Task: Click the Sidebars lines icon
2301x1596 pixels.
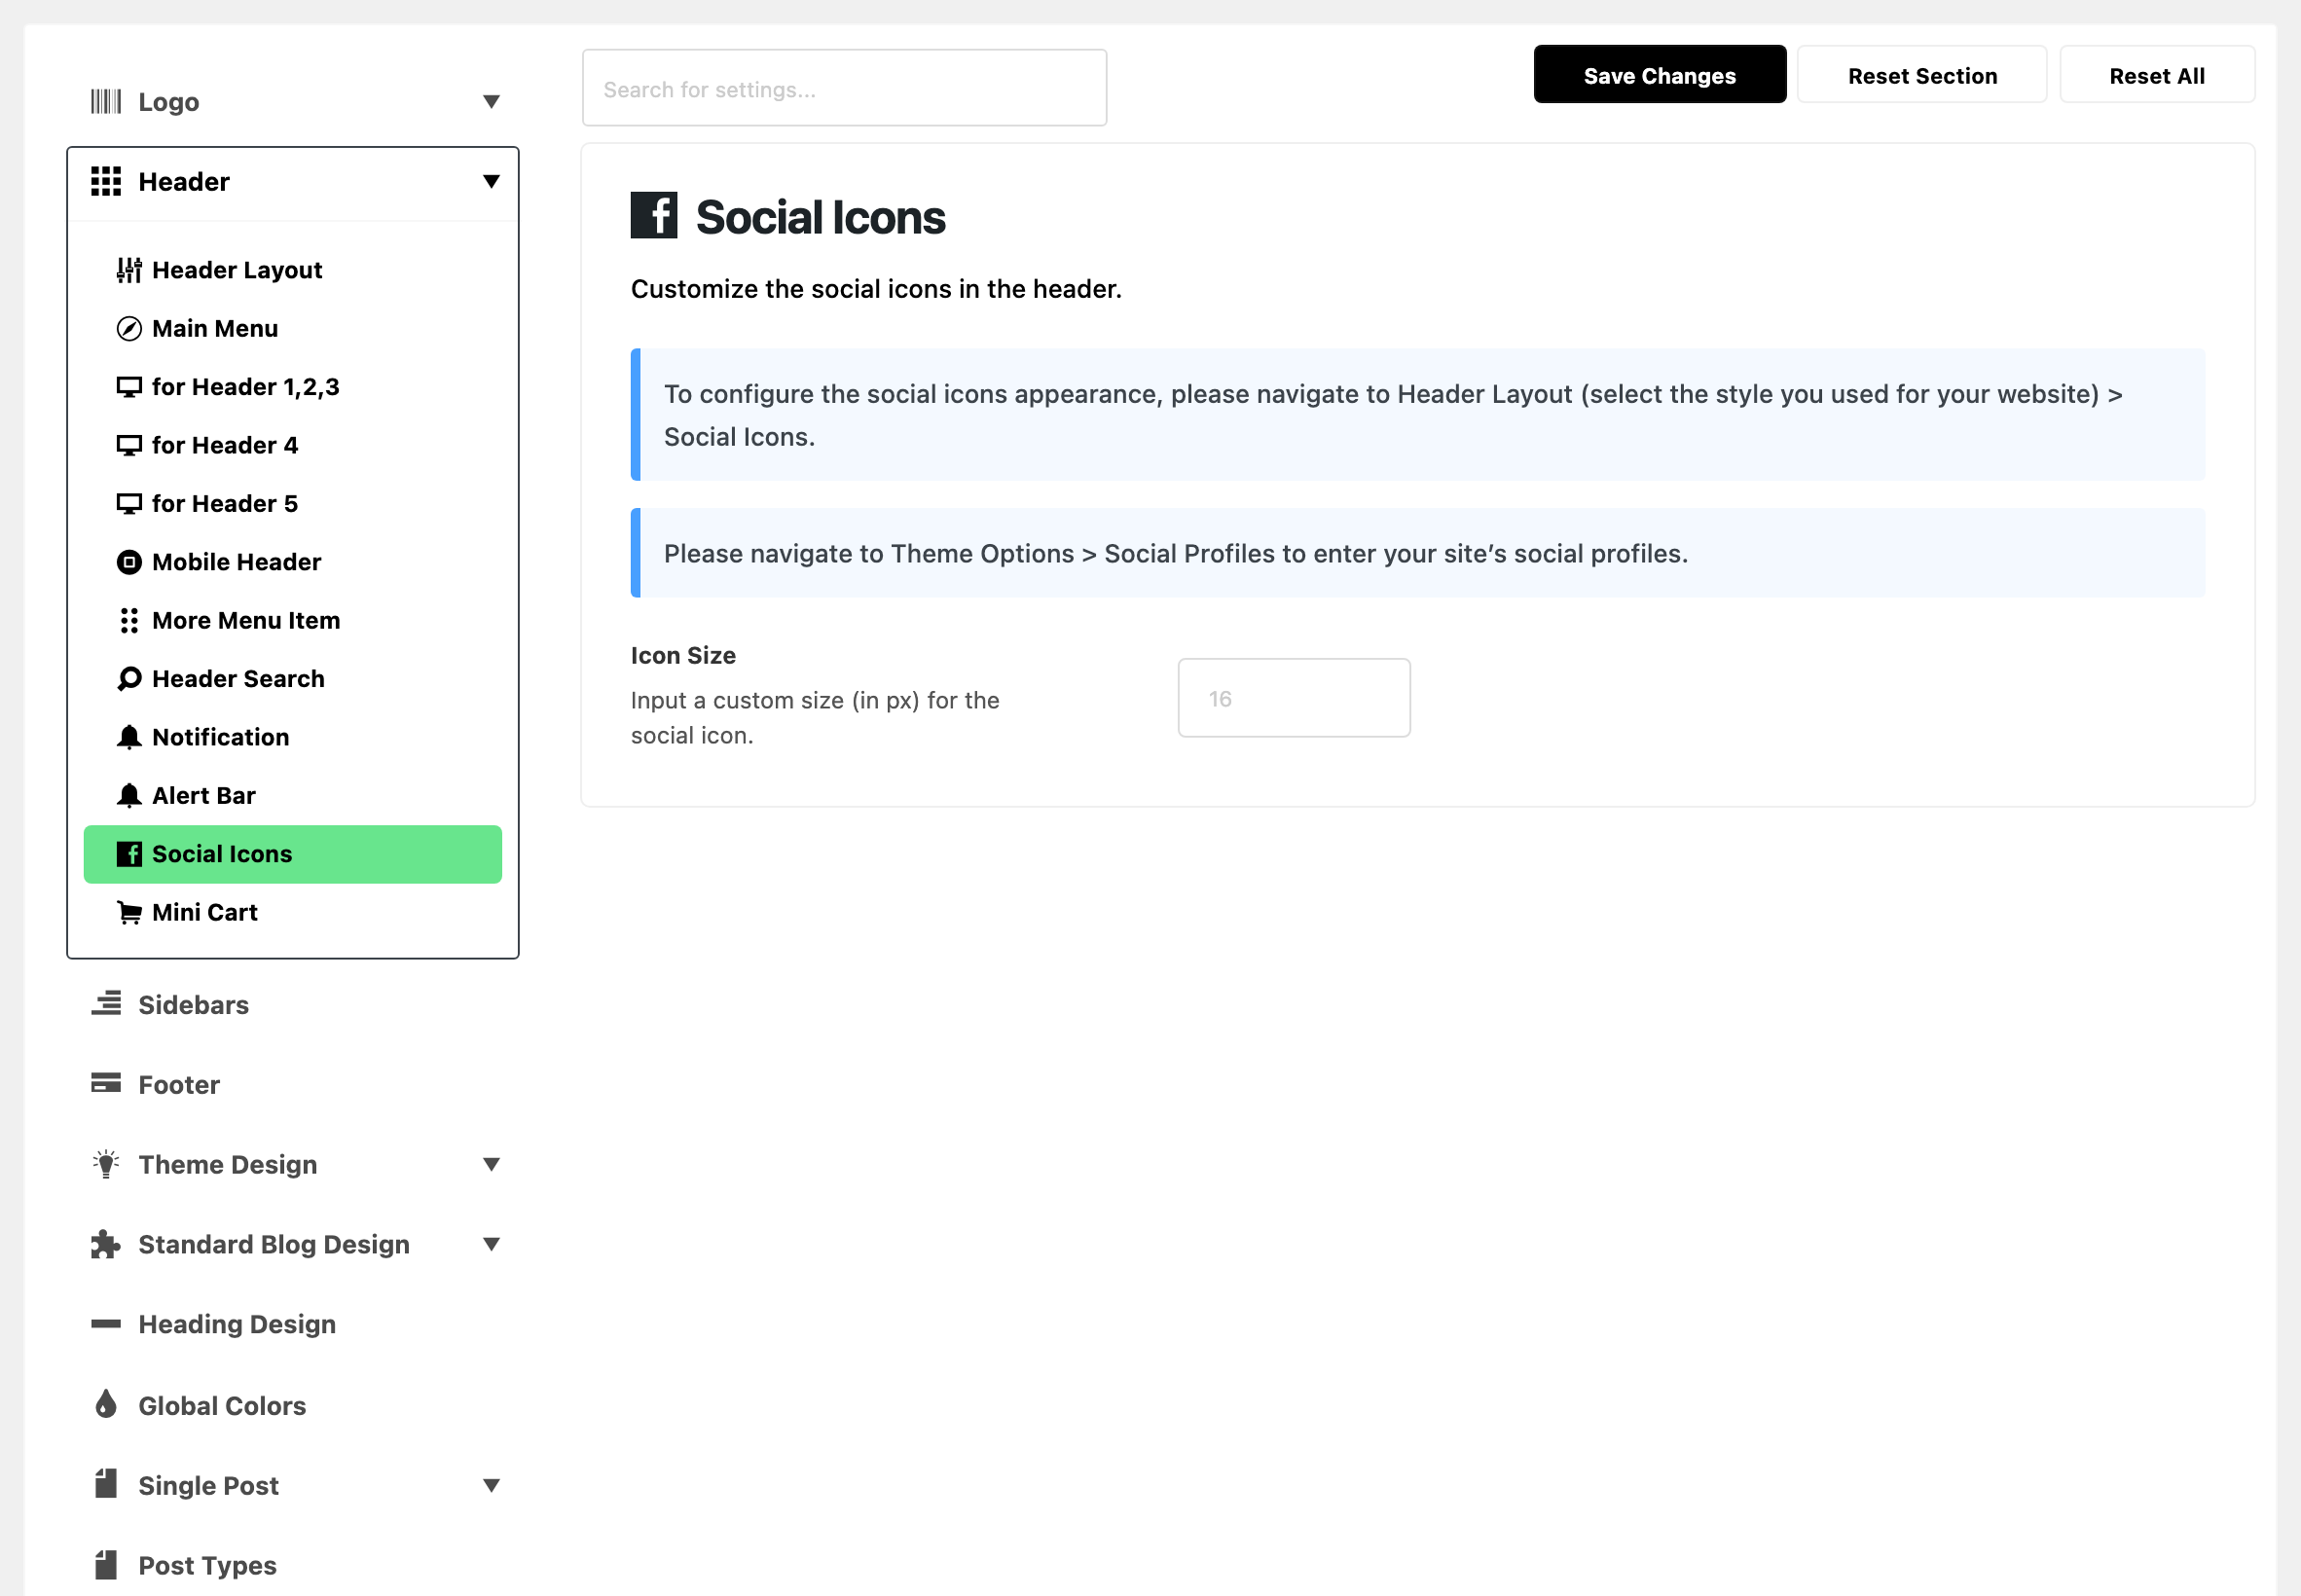Action: pyautogui.click(x=106, y=1004)
